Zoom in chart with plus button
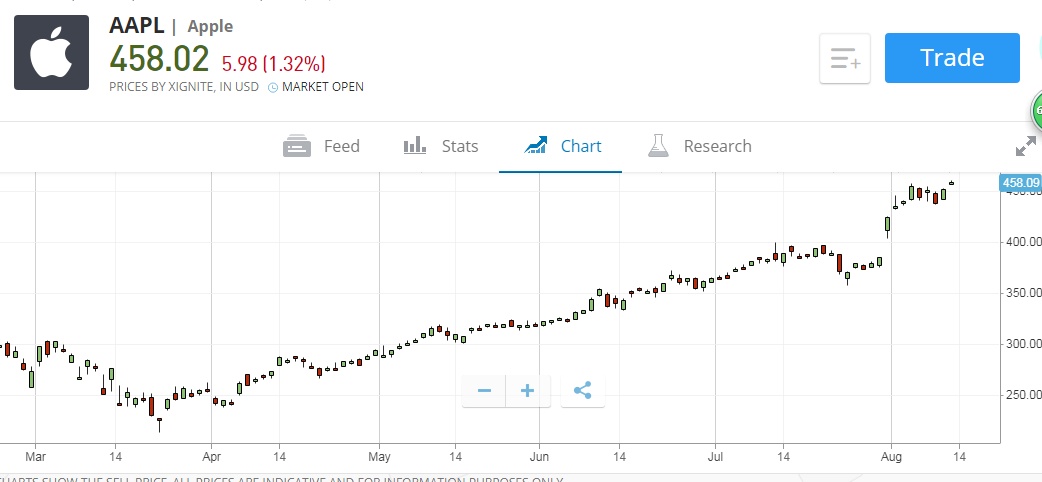 [x=528, y=391]
